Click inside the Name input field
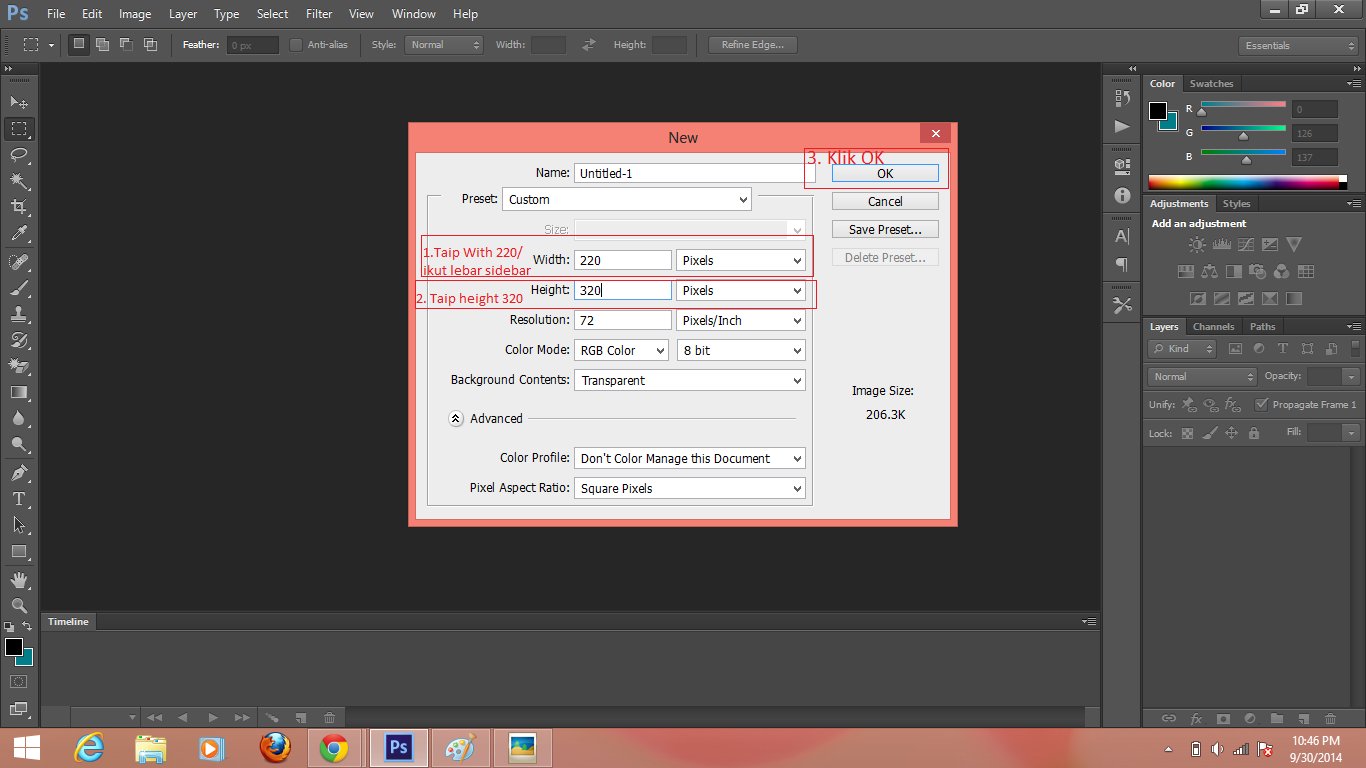Image resolution: width=1366 pixels, height=768 pixels. [x=688, y=172]
